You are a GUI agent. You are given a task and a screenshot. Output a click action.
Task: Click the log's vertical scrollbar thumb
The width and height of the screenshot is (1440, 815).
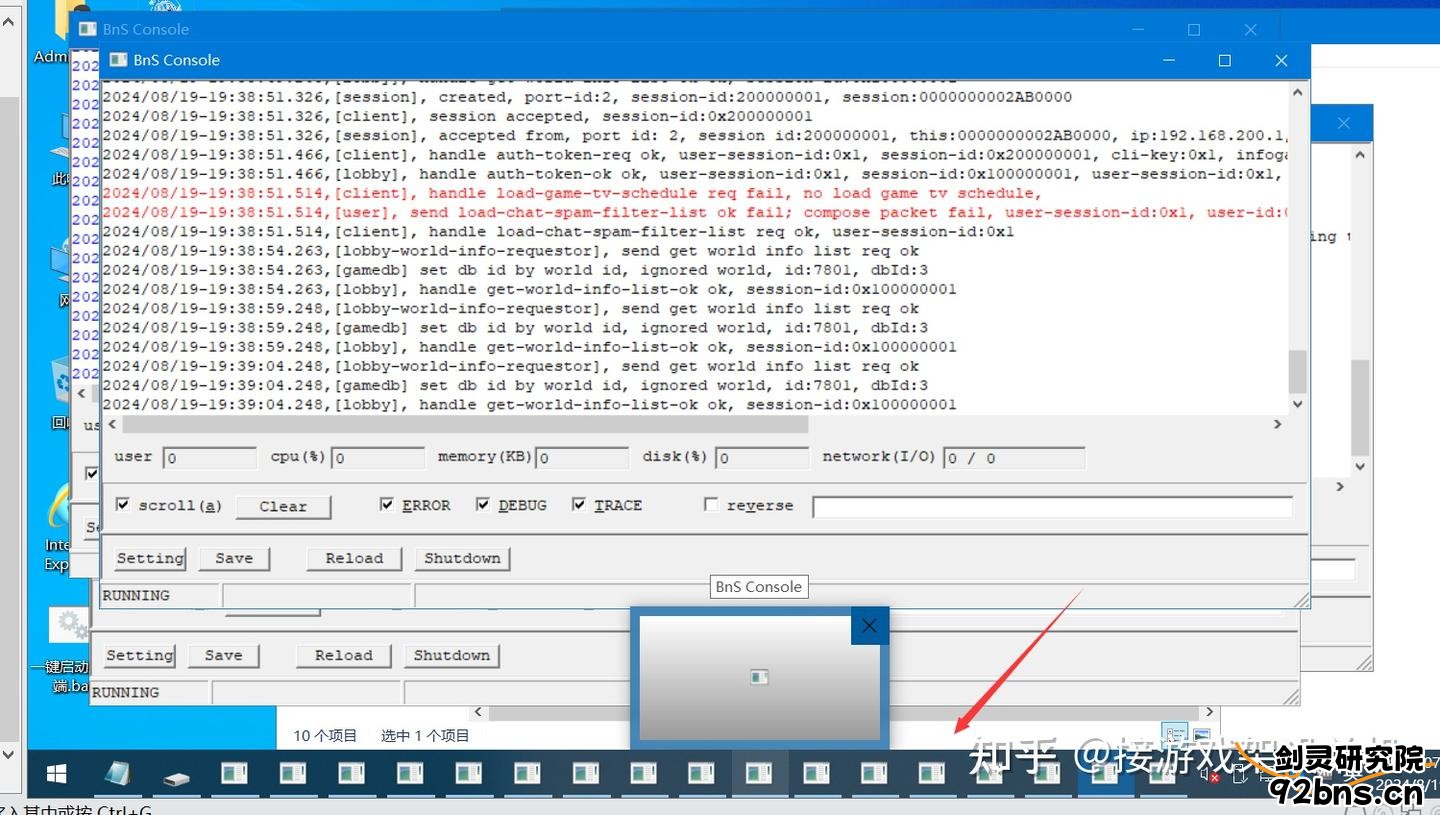(x=1297, y=371)
